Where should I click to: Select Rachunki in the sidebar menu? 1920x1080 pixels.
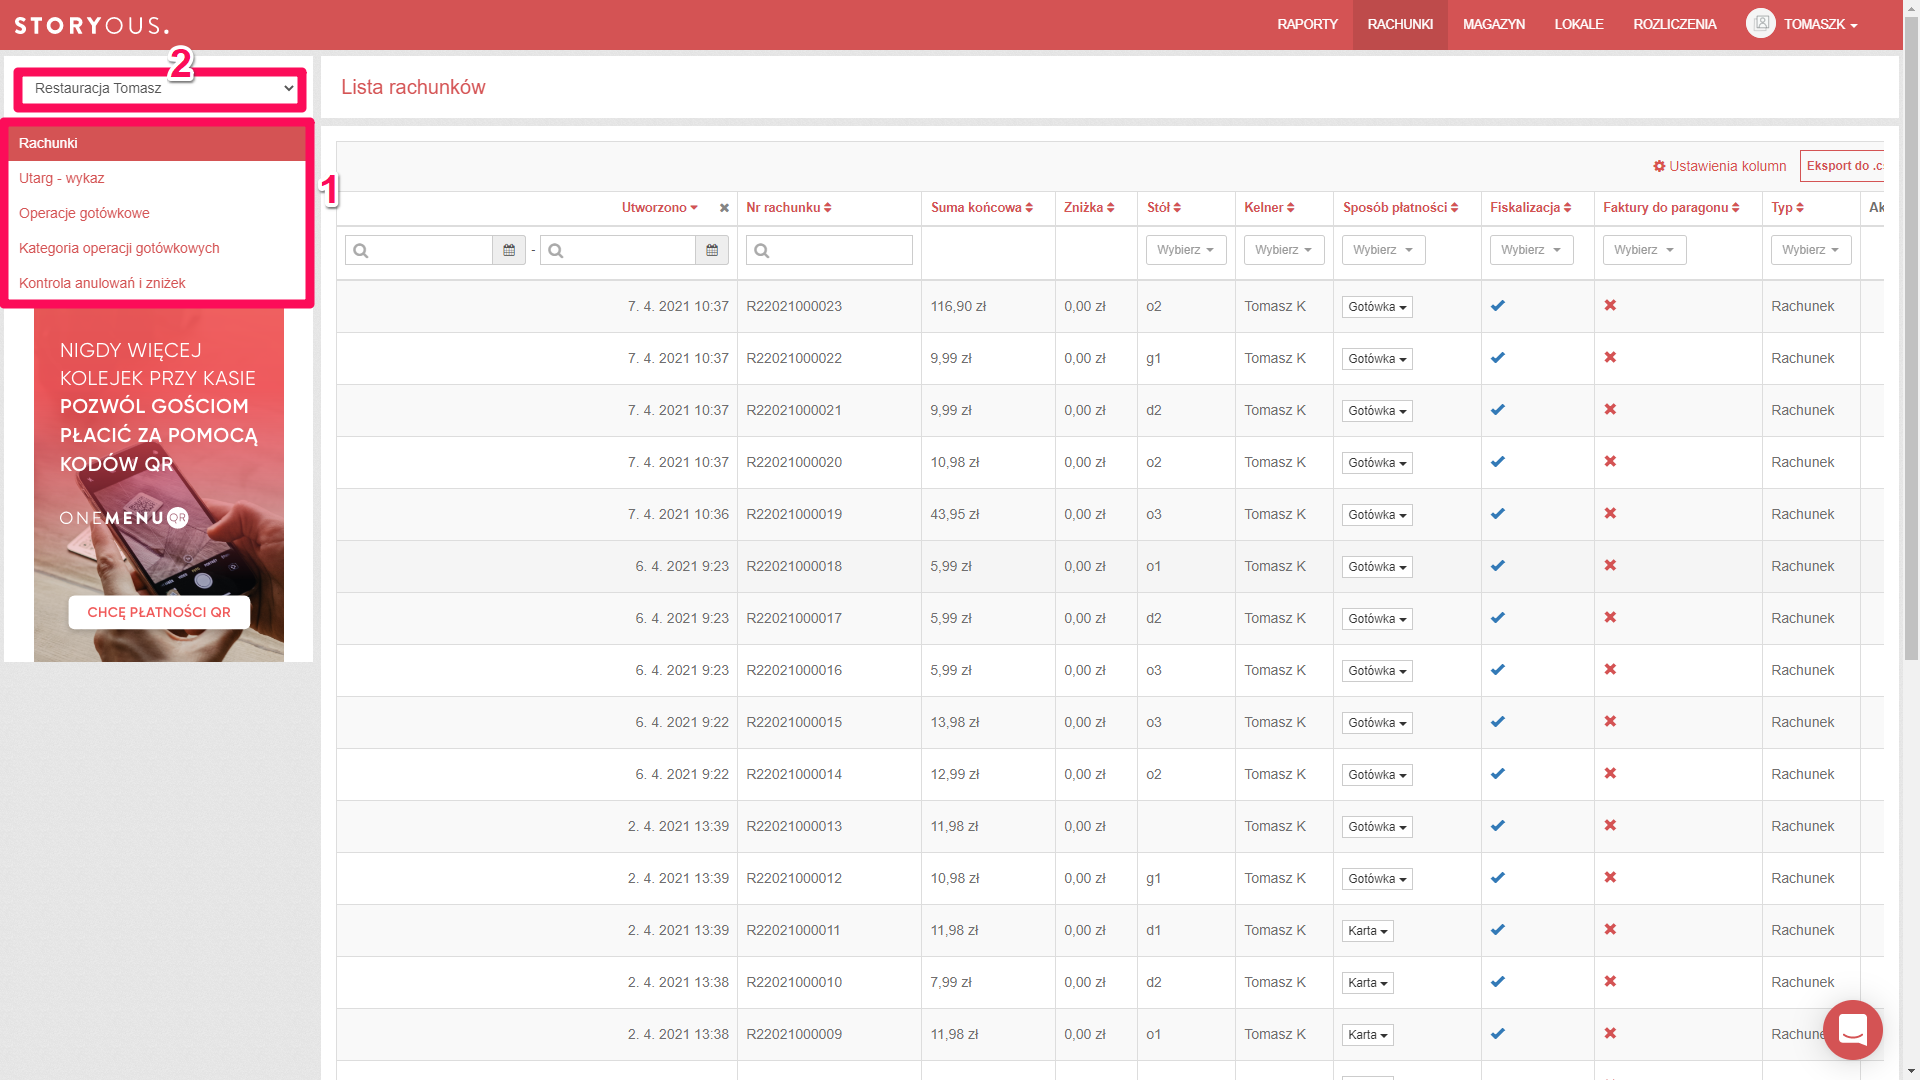(157, 143)
